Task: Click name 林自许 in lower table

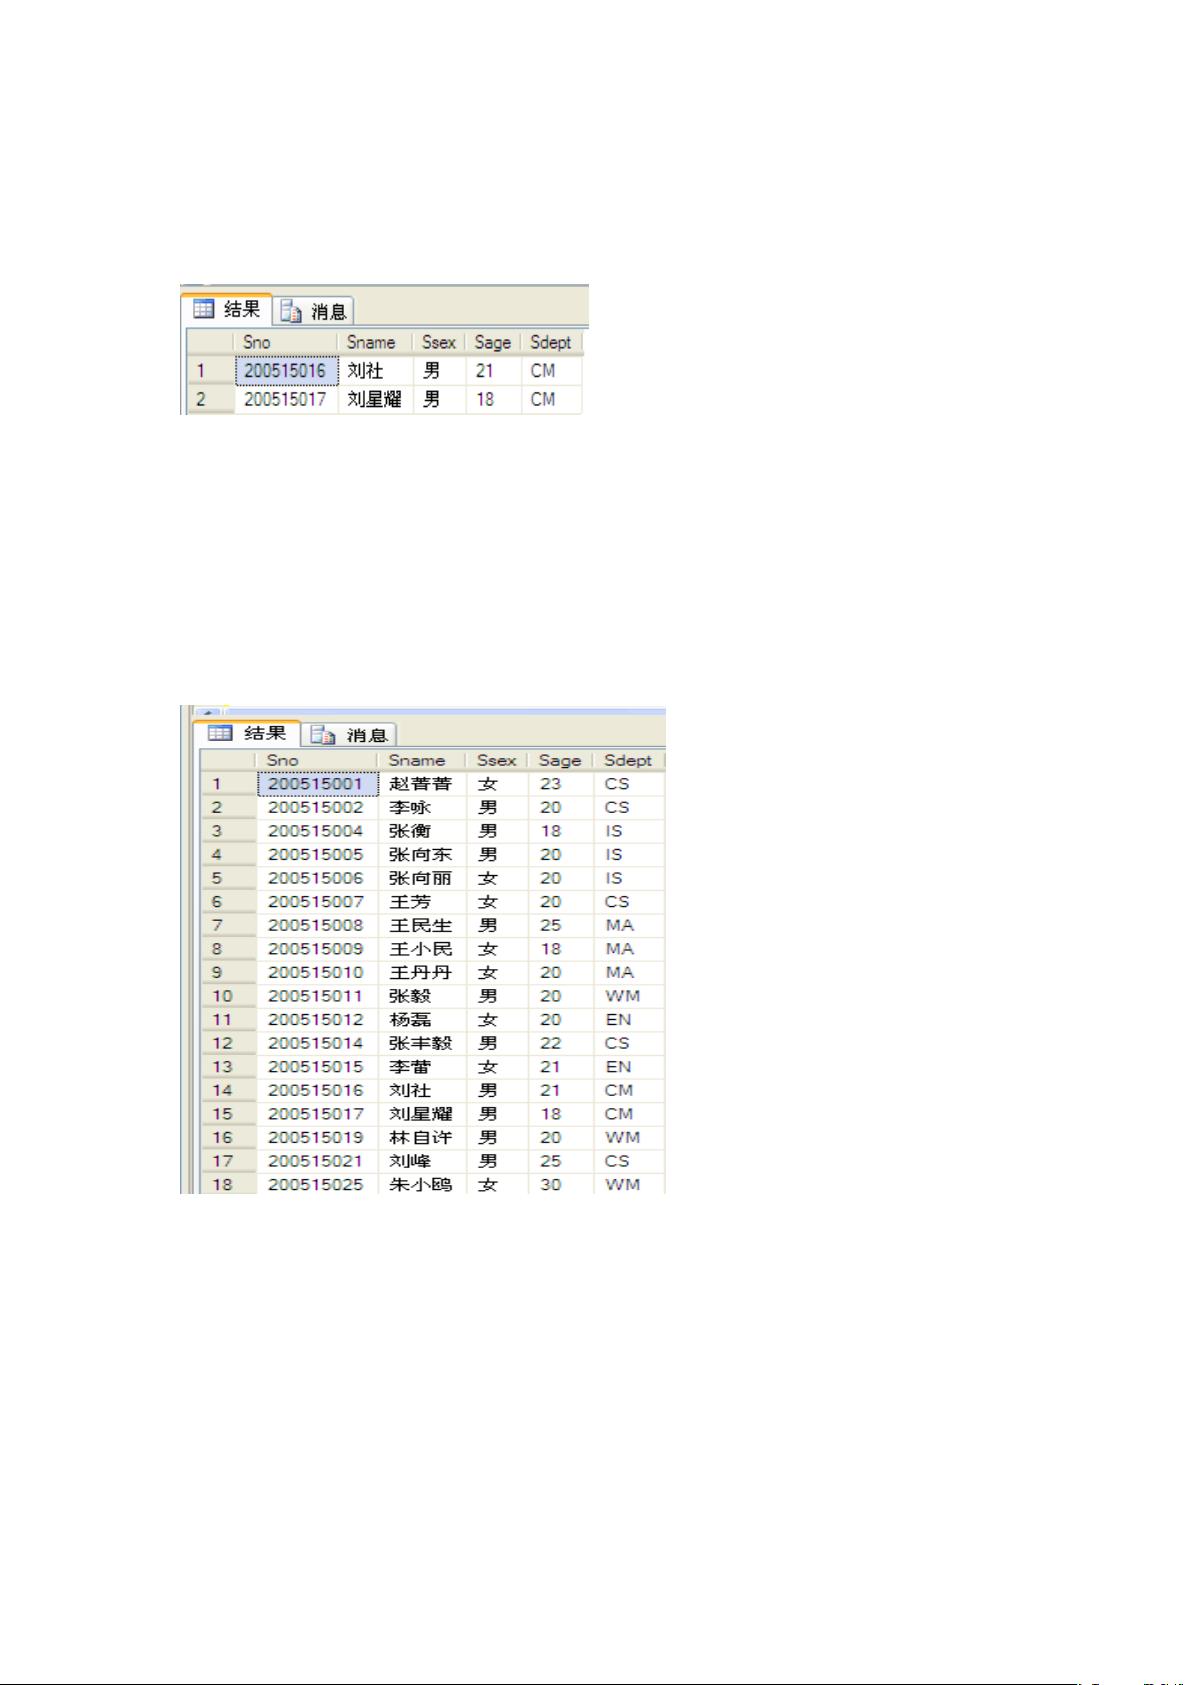Action: (421, 1138)
